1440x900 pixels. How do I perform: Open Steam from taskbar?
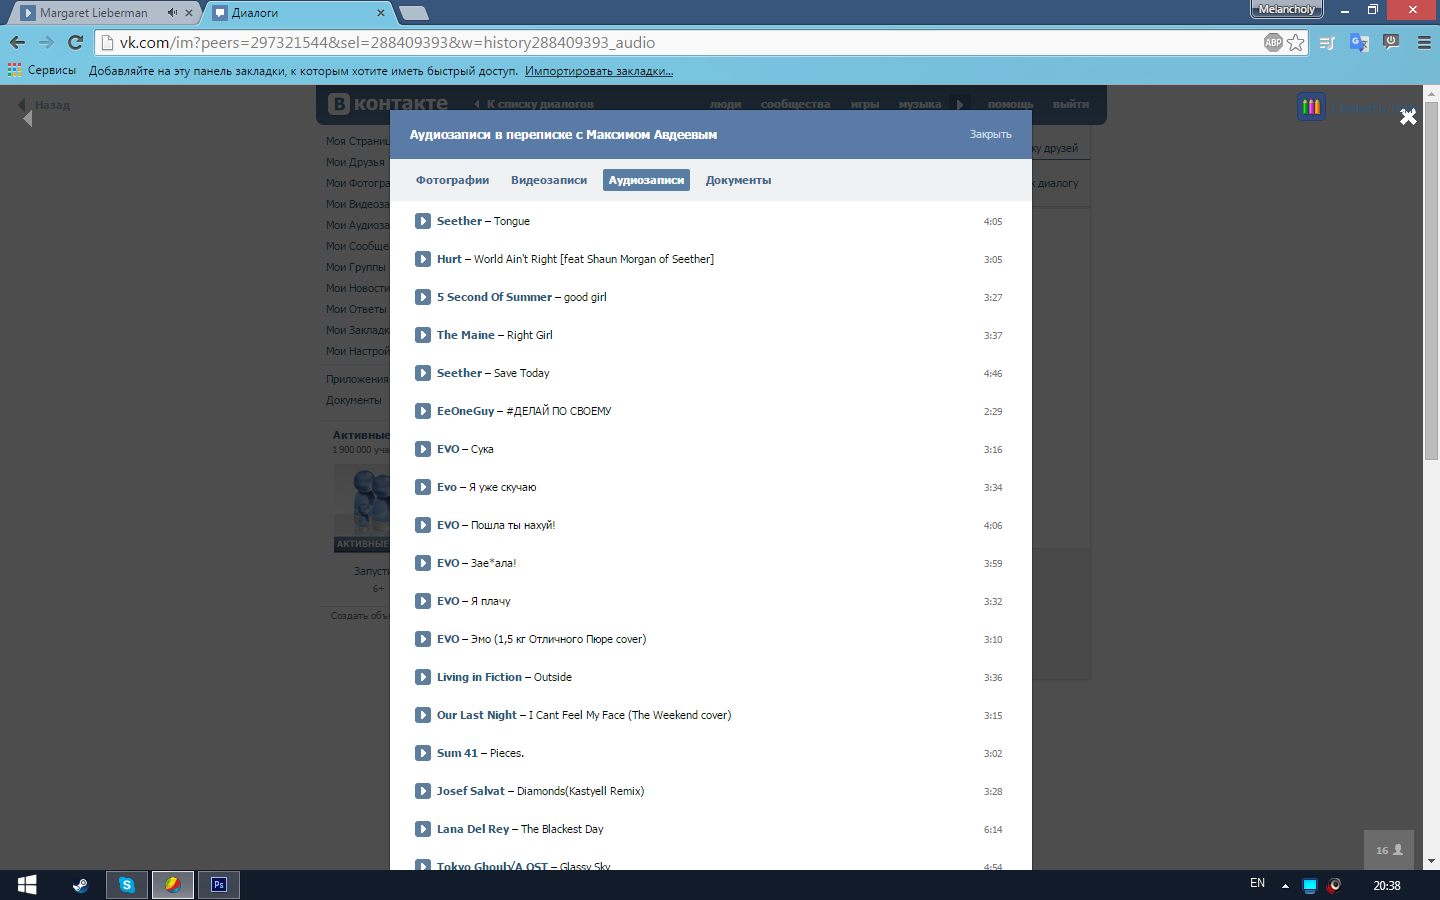[x=80, y=885]
